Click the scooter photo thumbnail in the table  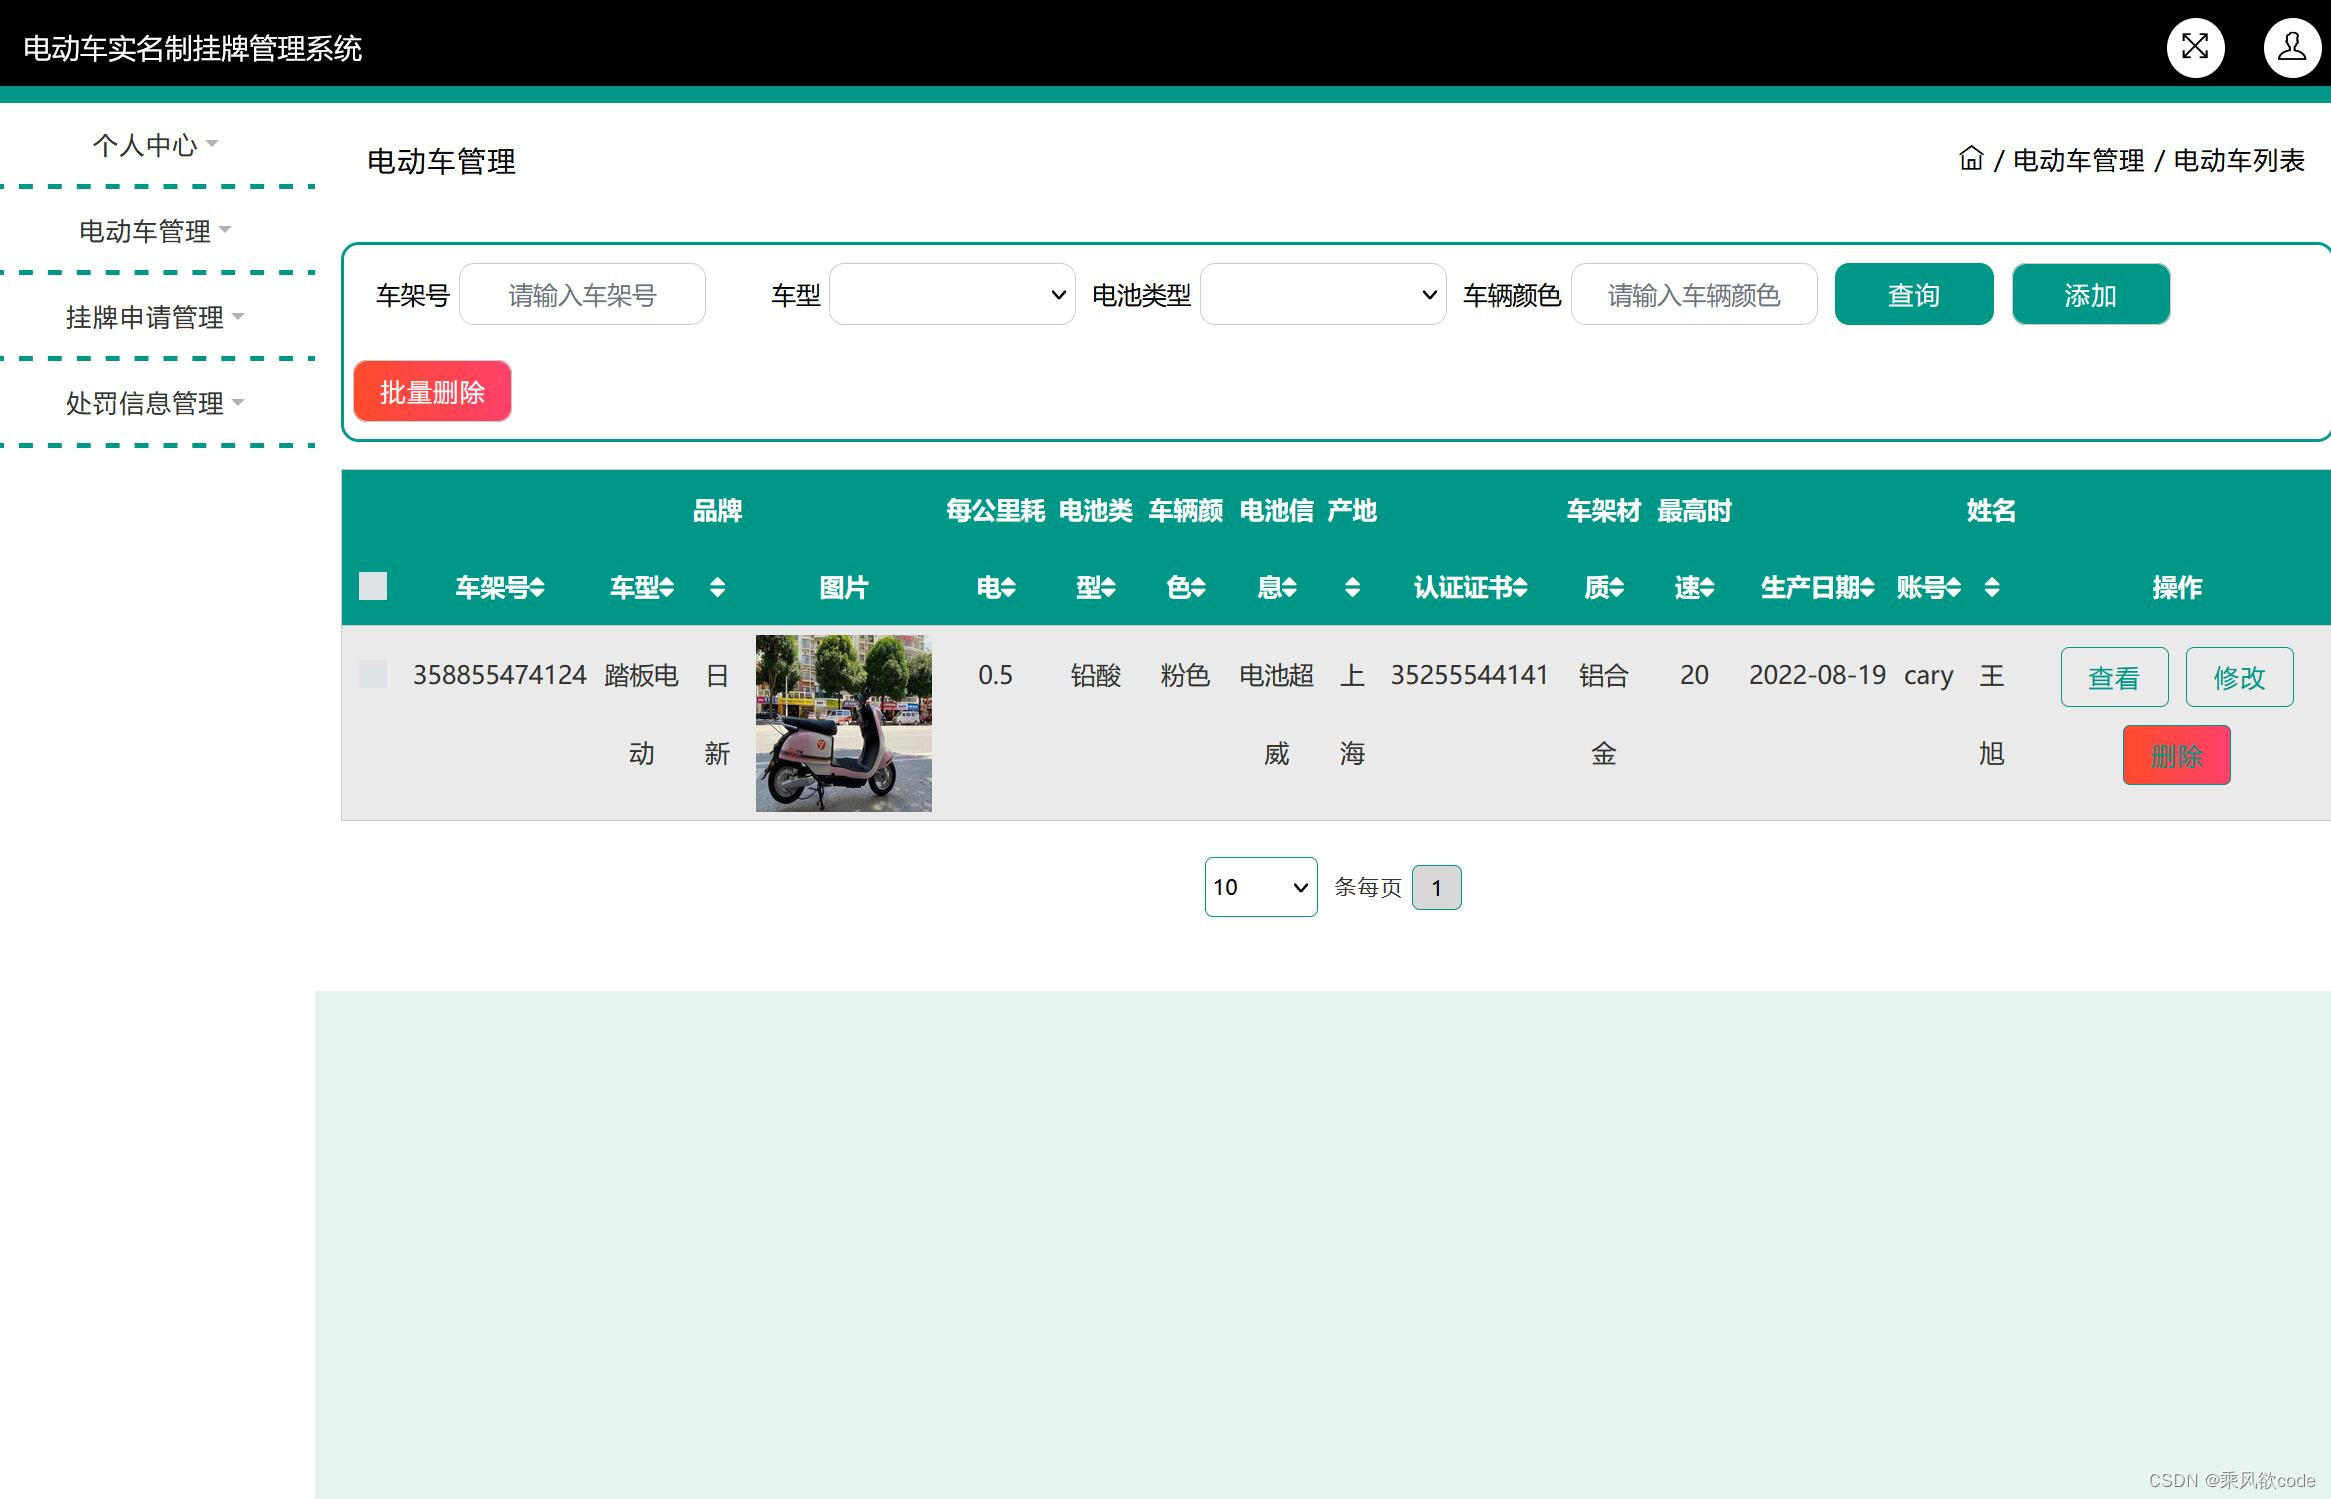[842, 722]
